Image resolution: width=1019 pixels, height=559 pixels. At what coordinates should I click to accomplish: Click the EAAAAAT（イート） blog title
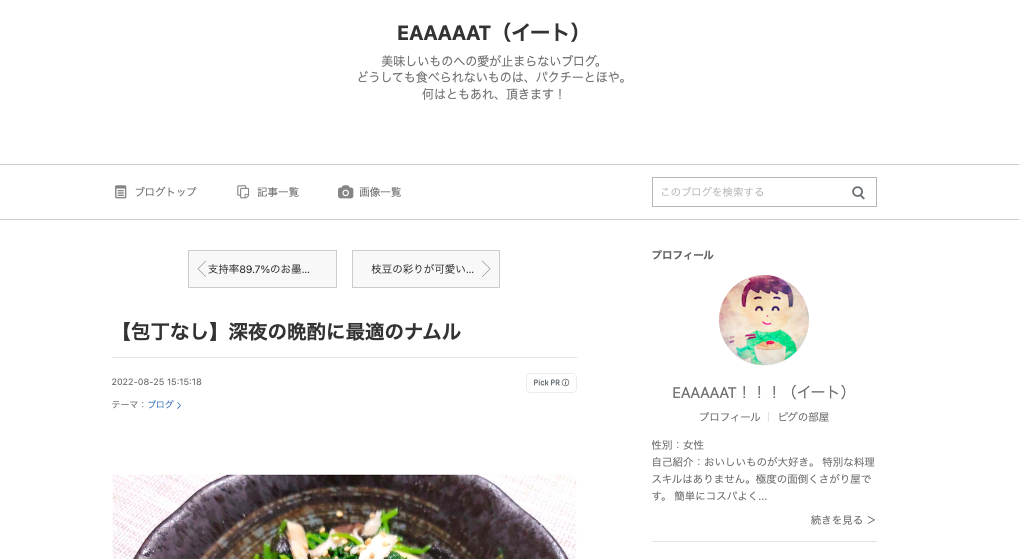pos(489,32)
